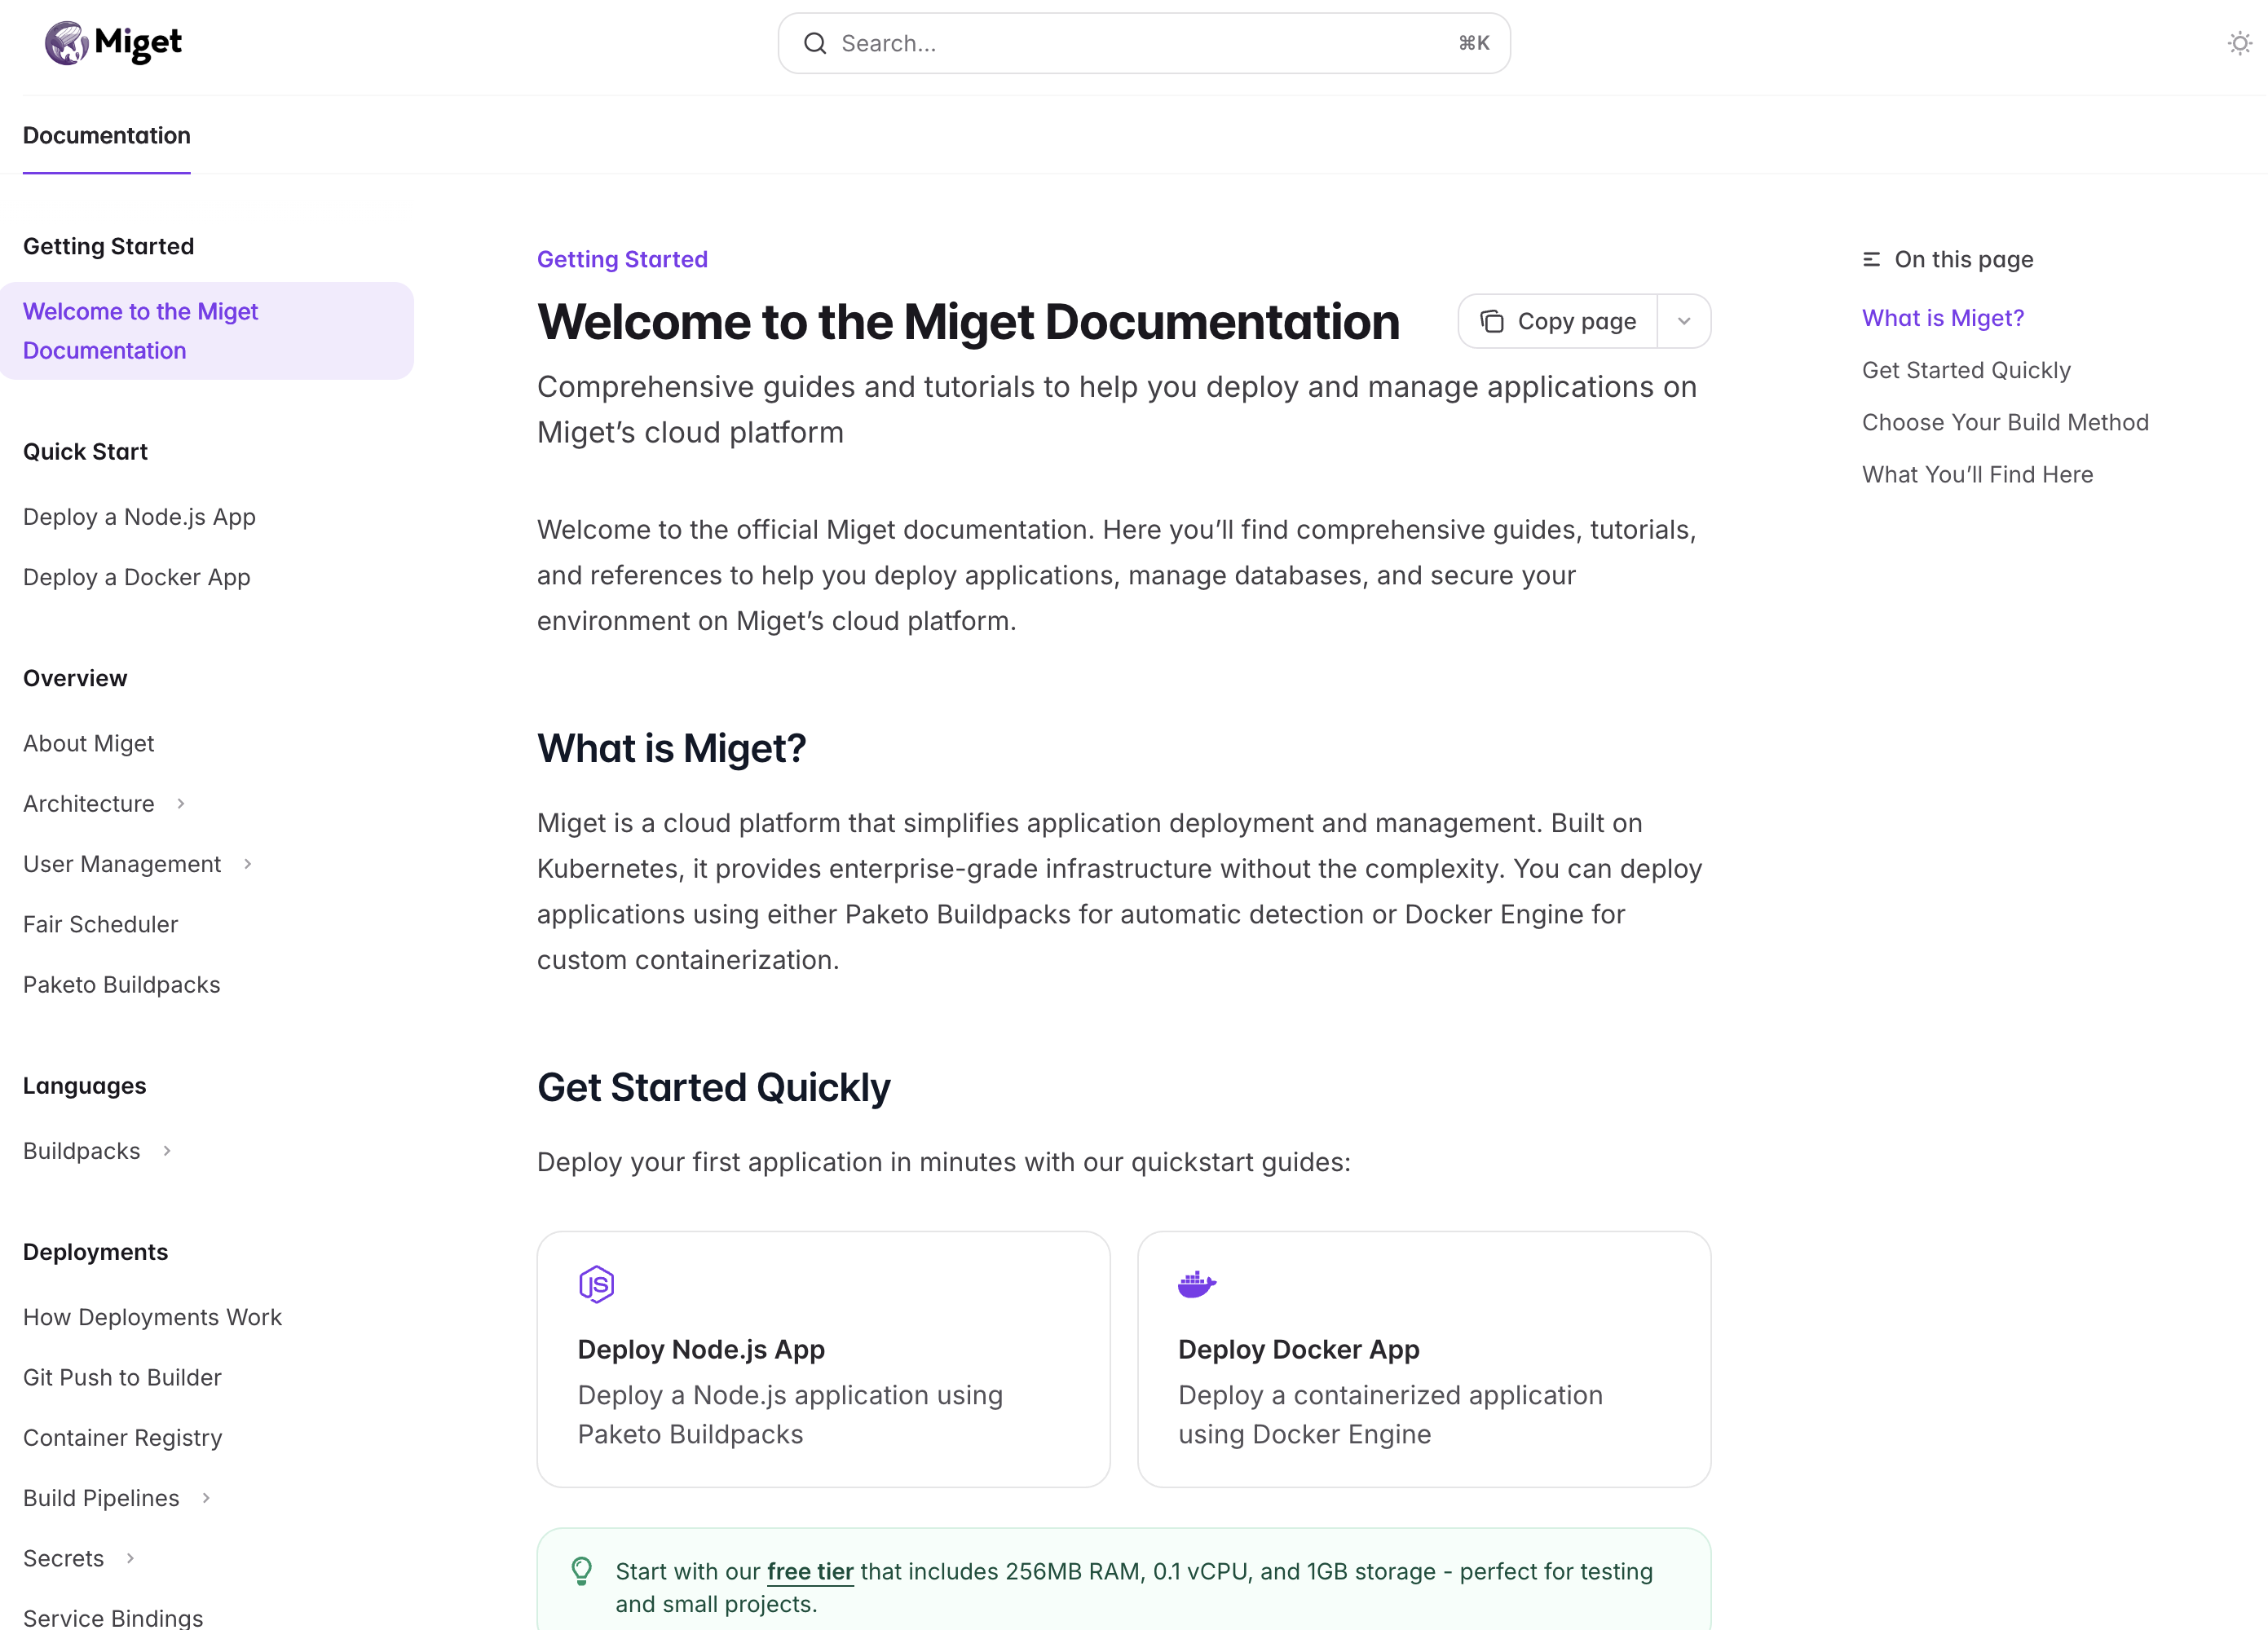This screenshot has width=2268, height=1630.
Task: Expand the Buildpacks section under Languages
Action: tap(166, 1150)
